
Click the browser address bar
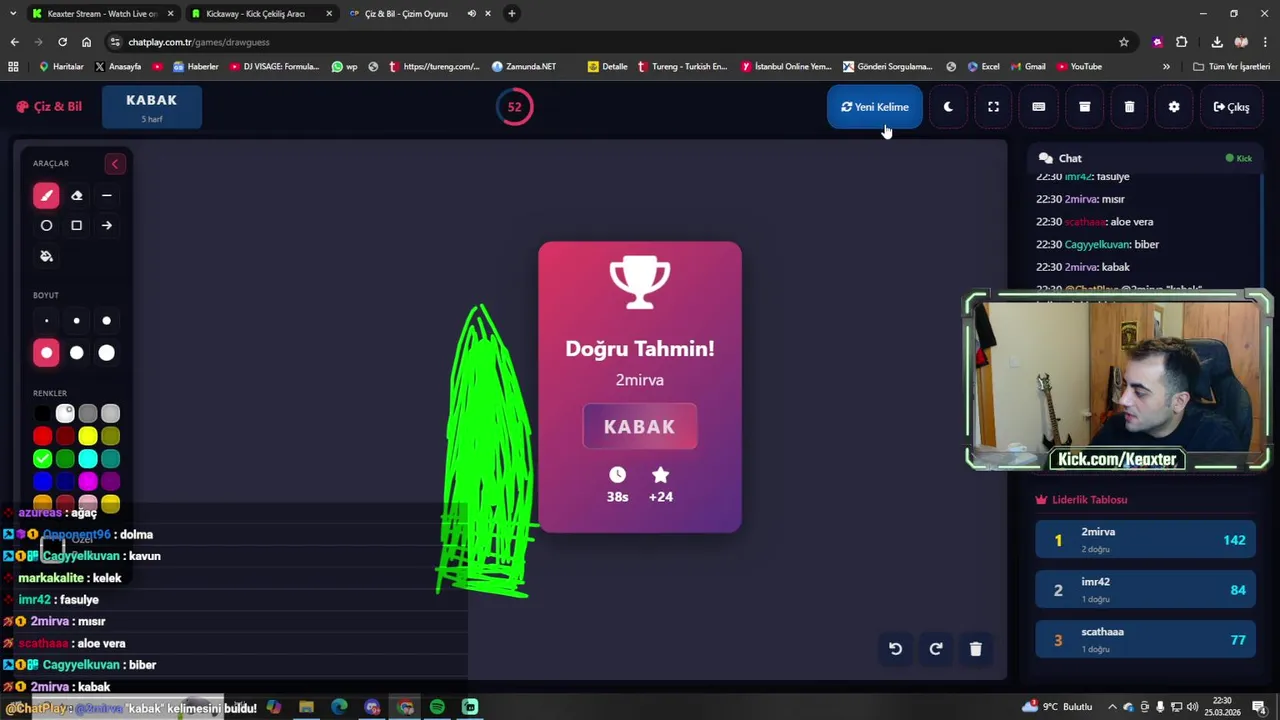point(620,42)
